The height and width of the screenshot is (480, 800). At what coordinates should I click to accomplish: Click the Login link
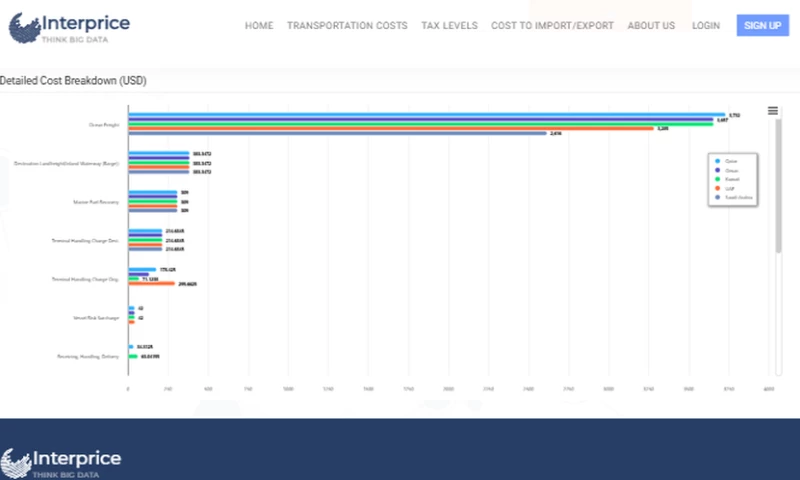[706, 26]
